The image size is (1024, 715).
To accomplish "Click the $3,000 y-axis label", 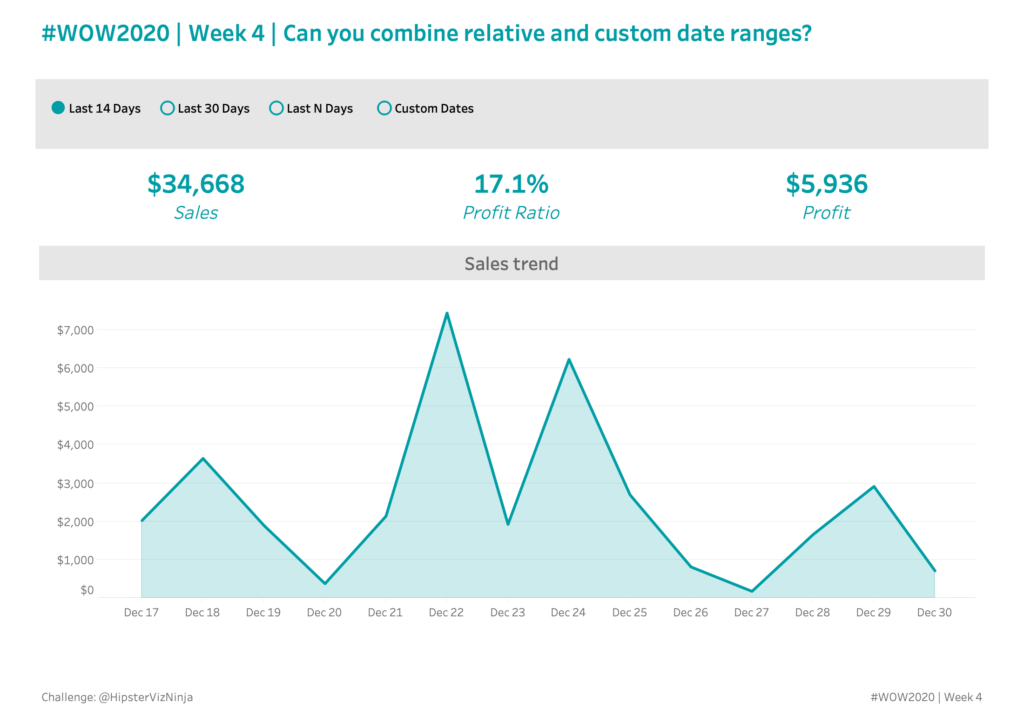I will 74,483.
